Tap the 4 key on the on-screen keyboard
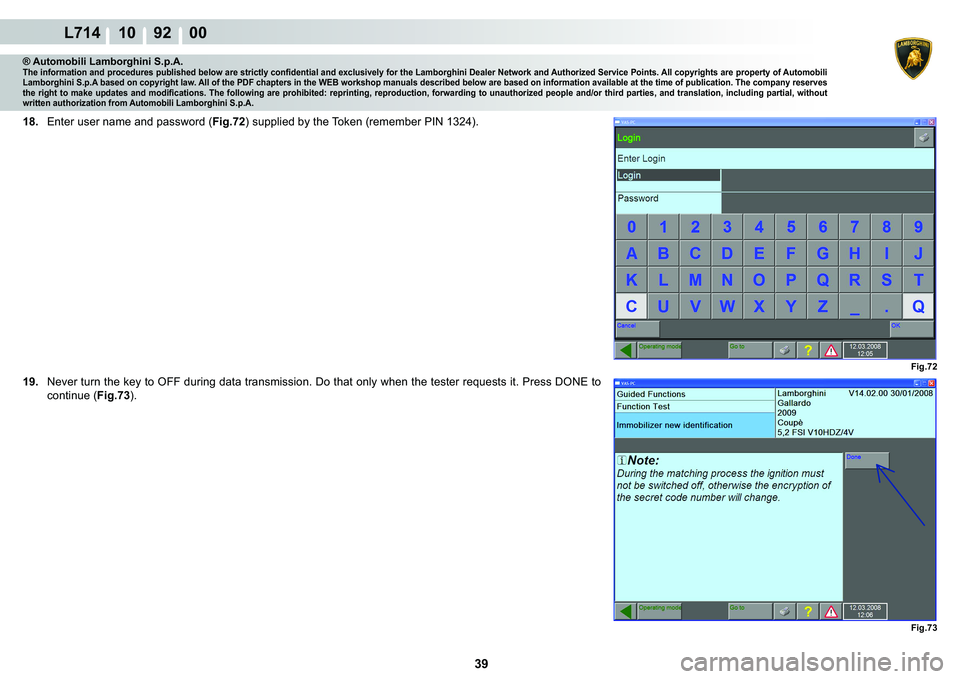 (759, 227)
